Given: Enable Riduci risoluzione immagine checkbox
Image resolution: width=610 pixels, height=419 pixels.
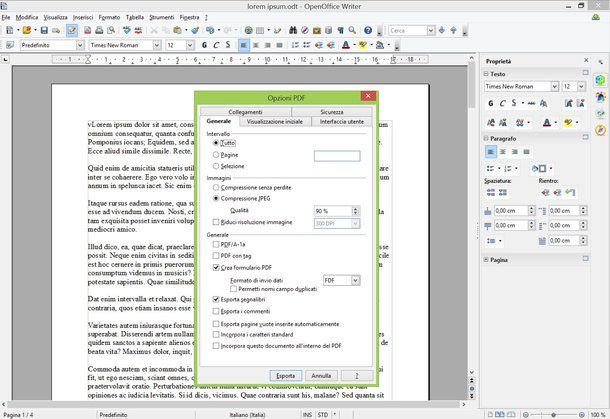Looking at the screenshot, I should coord(216,222).
